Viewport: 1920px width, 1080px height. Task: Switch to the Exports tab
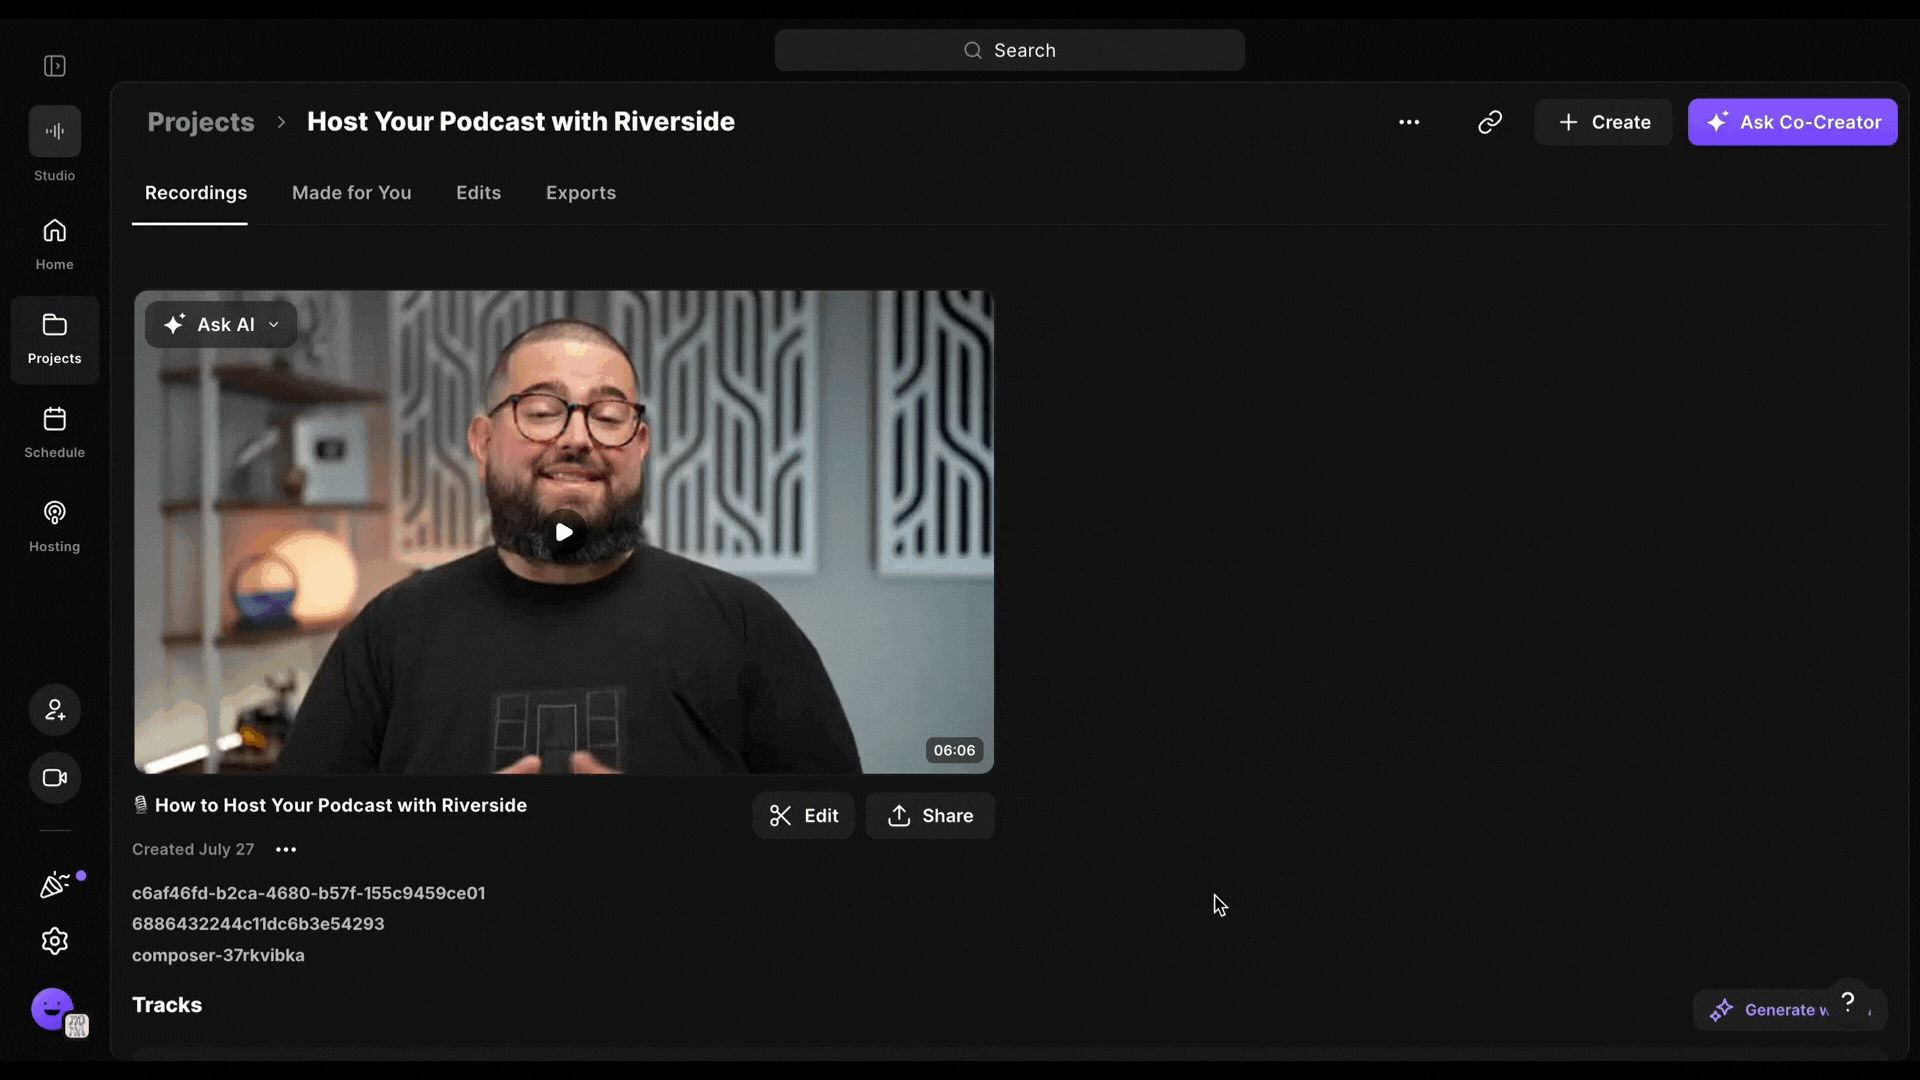581,193
